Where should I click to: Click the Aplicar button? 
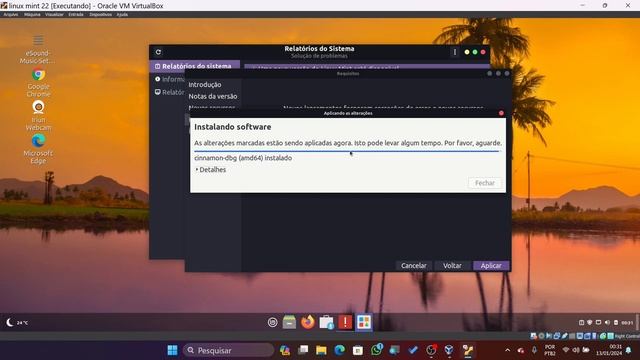491,265
